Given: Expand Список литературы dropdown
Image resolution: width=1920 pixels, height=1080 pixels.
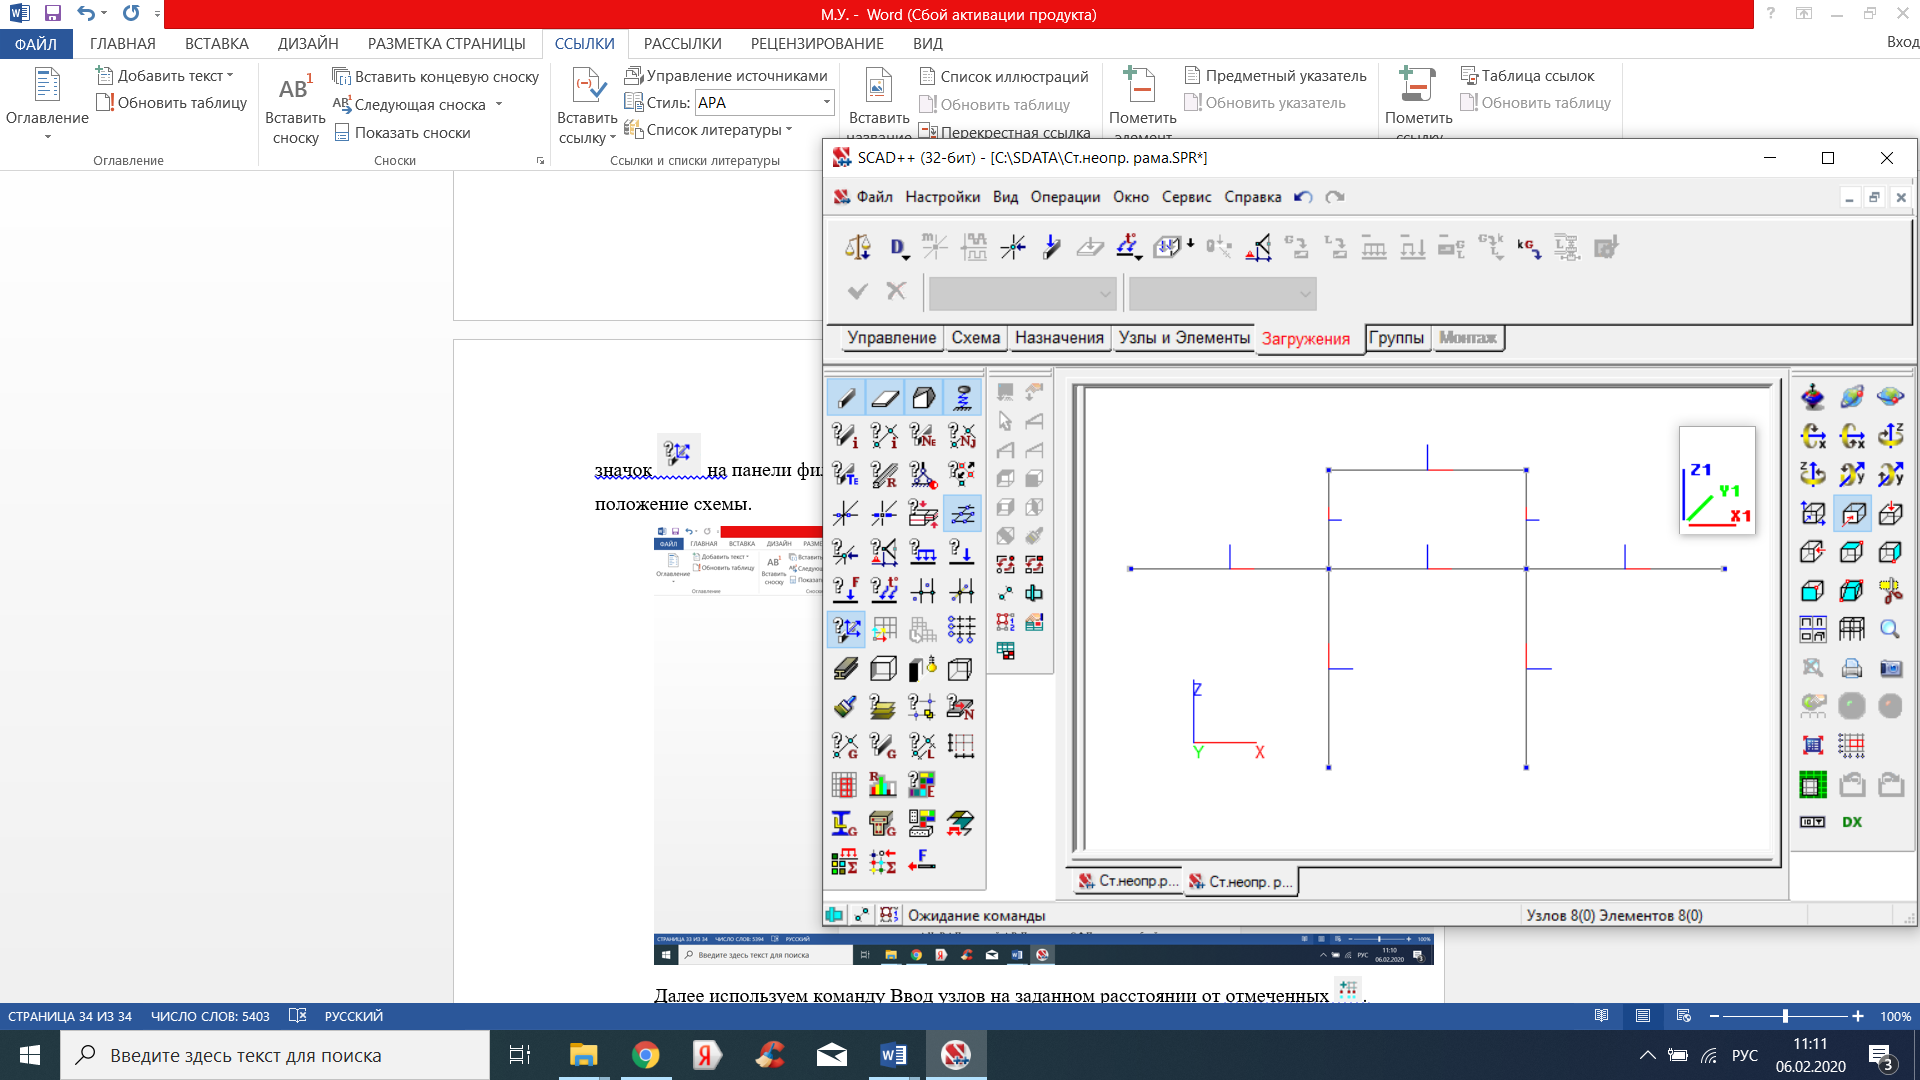Looking at the screenshot, I should click(x=788, y=130).
